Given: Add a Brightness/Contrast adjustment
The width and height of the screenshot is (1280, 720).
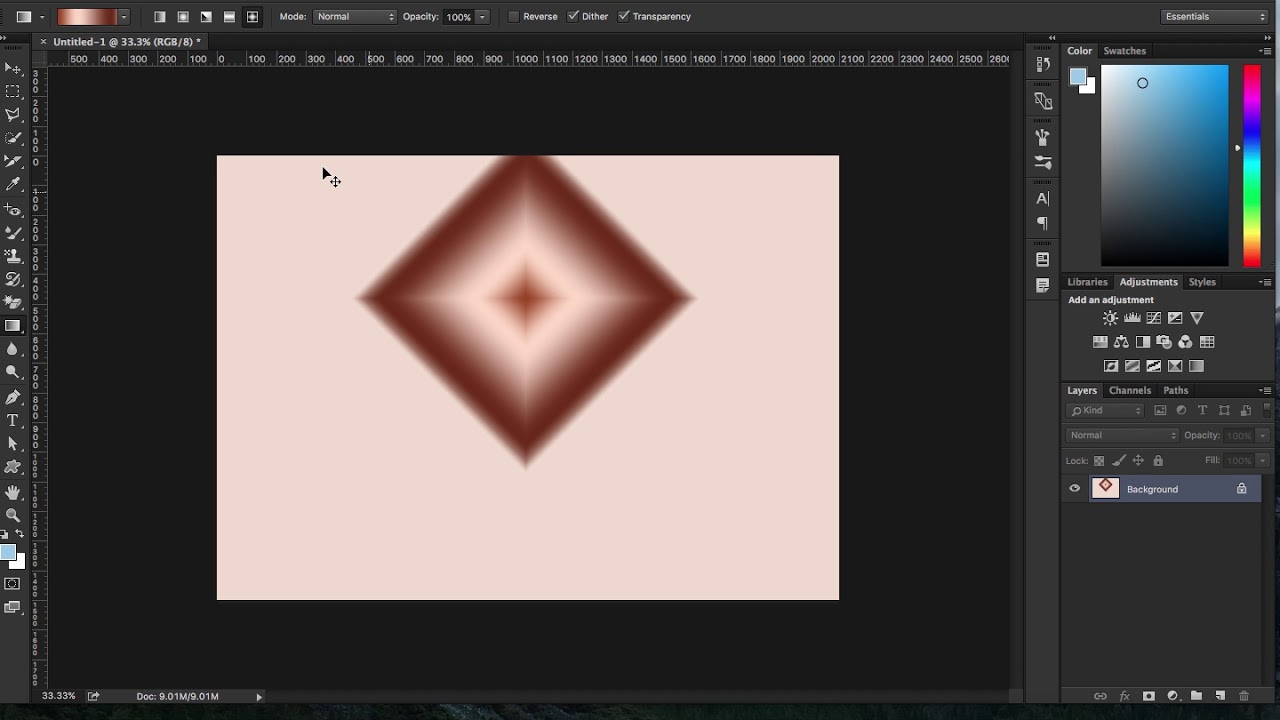Looking at the screenshot, I should pos(1110,318).
